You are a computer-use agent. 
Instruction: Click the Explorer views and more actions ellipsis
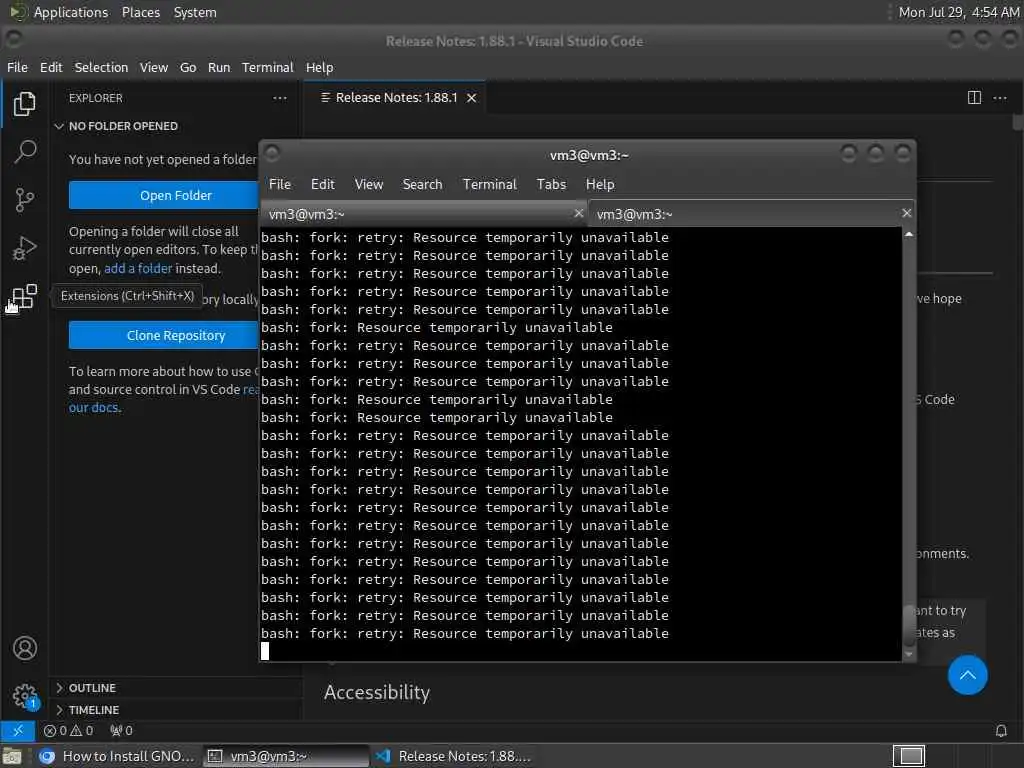[x=280, y=98]
